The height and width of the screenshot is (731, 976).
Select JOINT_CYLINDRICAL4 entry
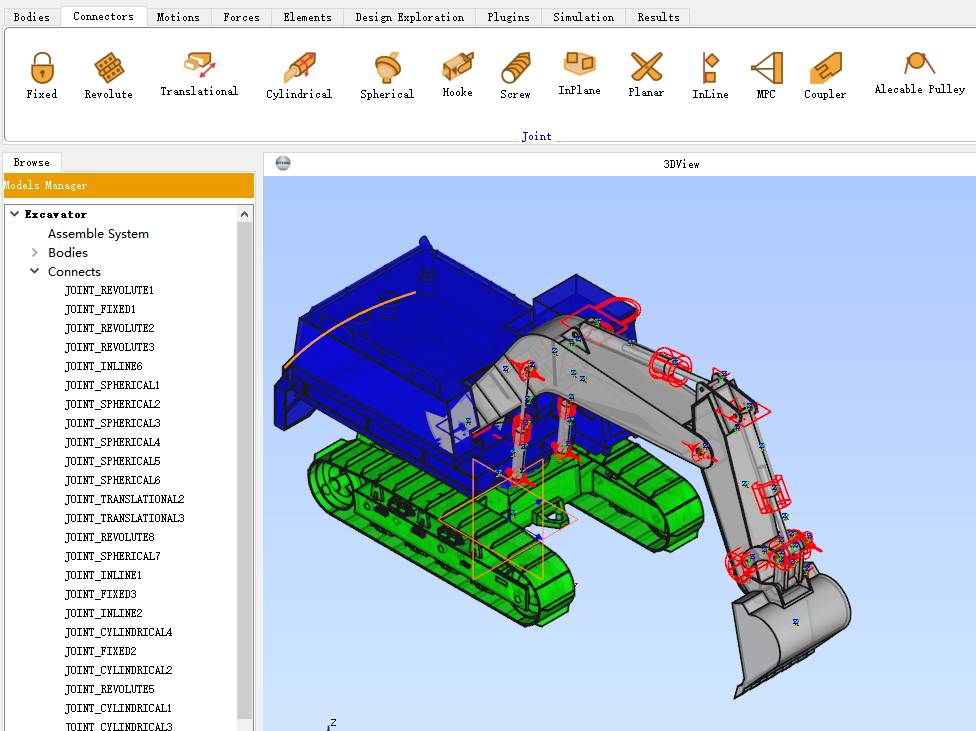[x=119, y=632]
